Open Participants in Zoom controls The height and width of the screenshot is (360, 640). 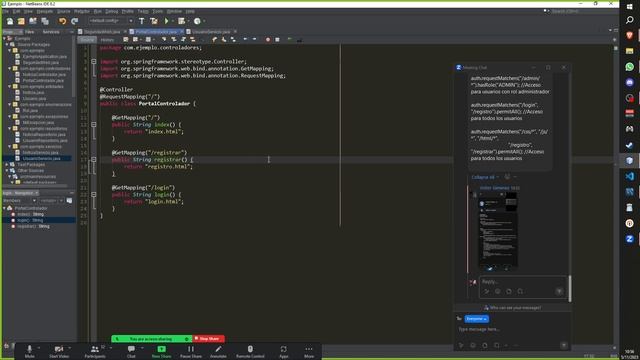(x=95, y=351)
